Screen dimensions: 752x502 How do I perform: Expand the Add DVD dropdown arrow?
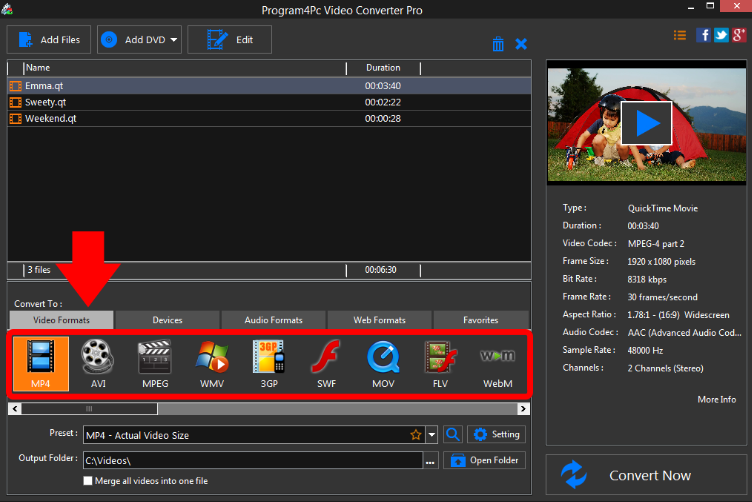[x=175, y=40]
